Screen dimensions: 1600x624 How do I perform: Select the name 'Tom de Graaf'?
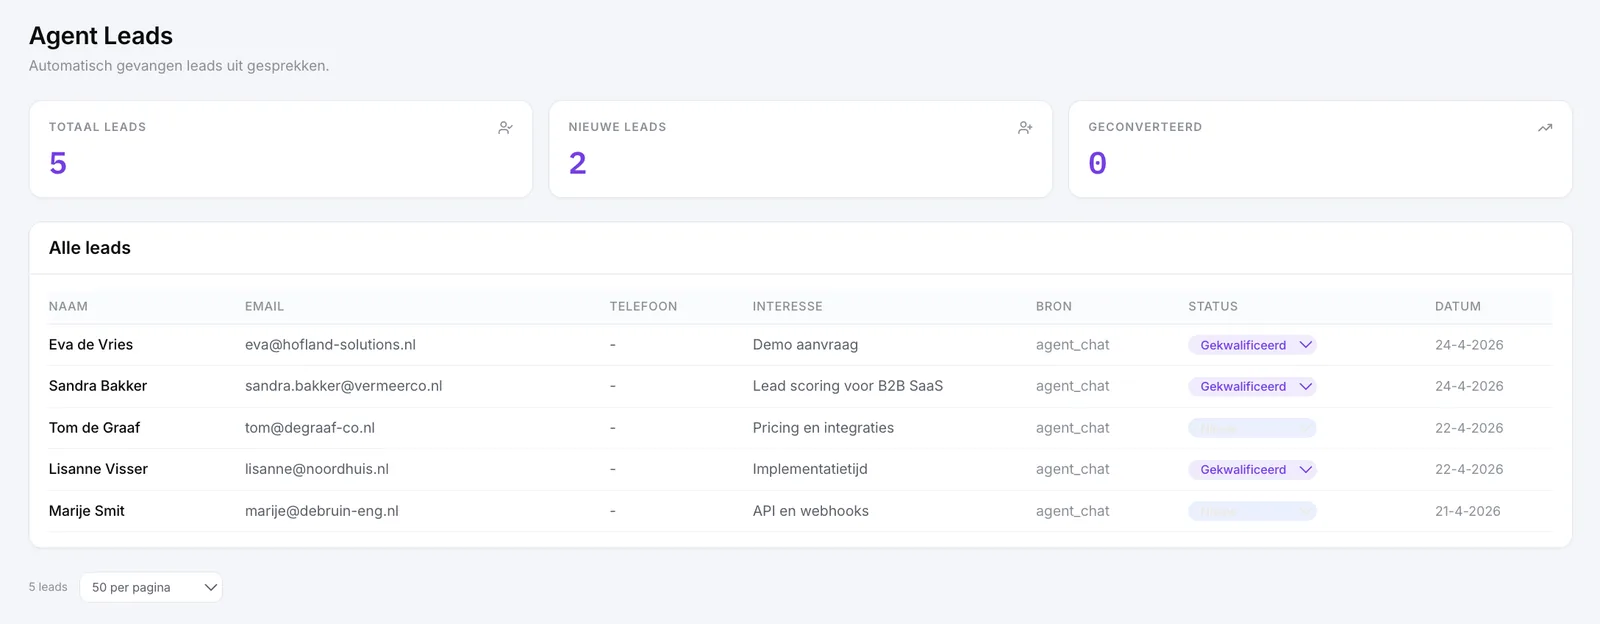coord(94,427)
